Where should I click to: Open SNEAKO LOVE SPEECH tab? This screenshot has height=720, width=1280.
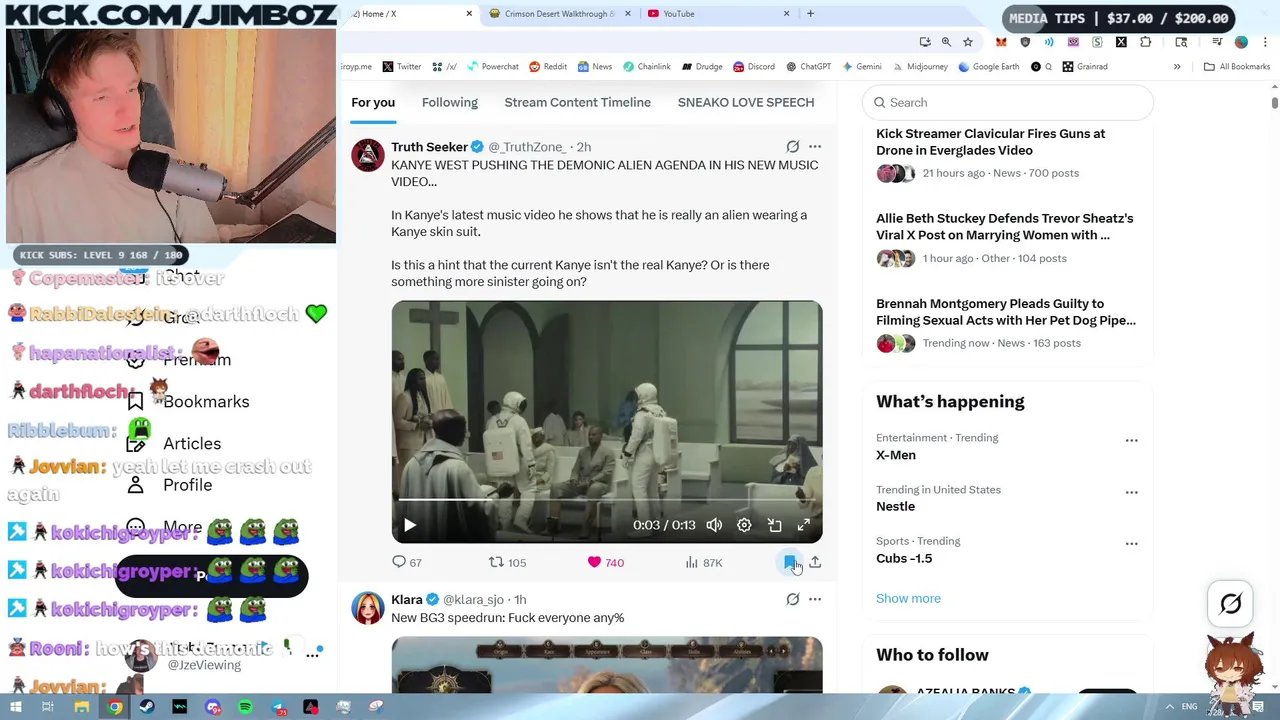[x=746, y=102]
